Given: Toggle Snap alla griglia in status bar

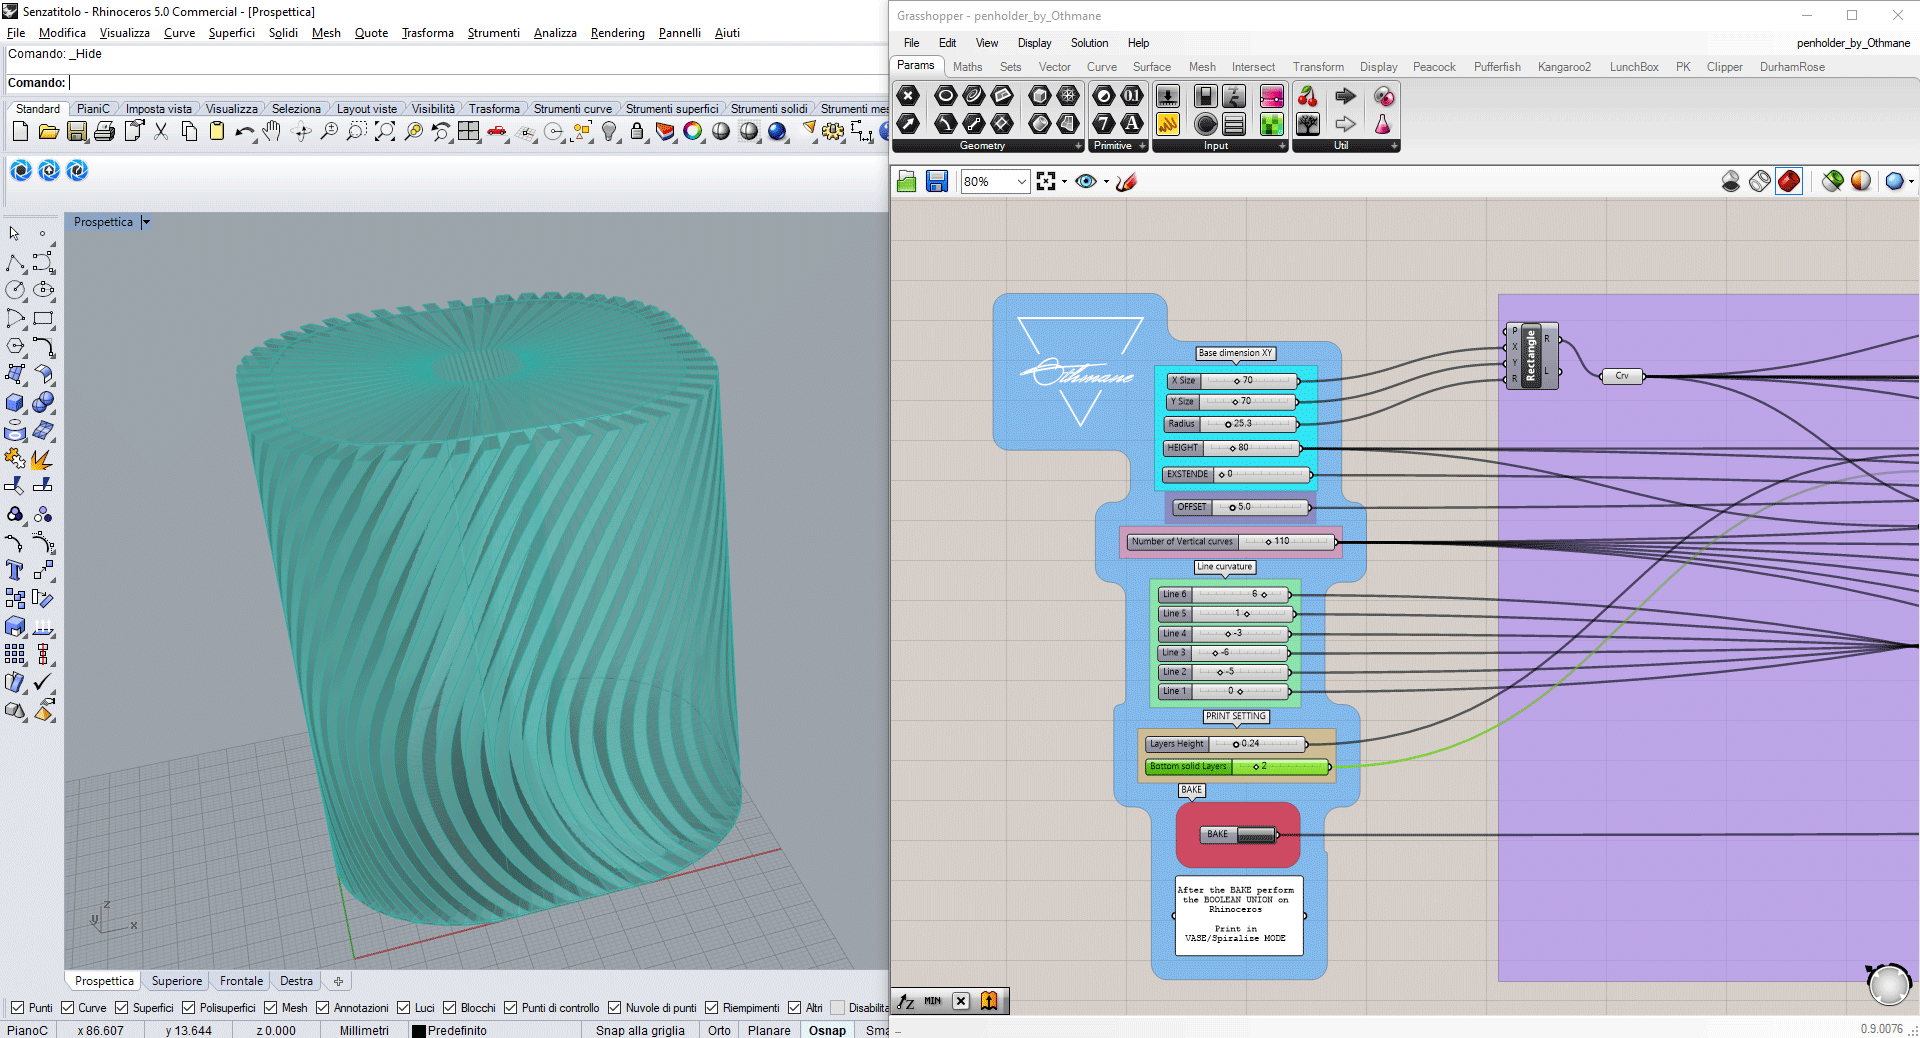Looking at the screenshot, I should pyautogui.click(x=640, y=1030).
